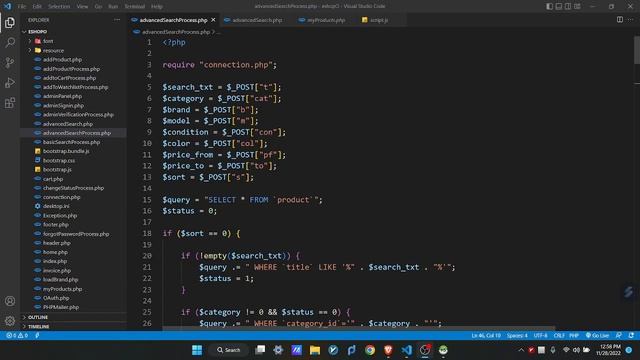Viewport: 640px width, 360px height.
Task: Open the Help menu
Action: (x=157, y=6)
